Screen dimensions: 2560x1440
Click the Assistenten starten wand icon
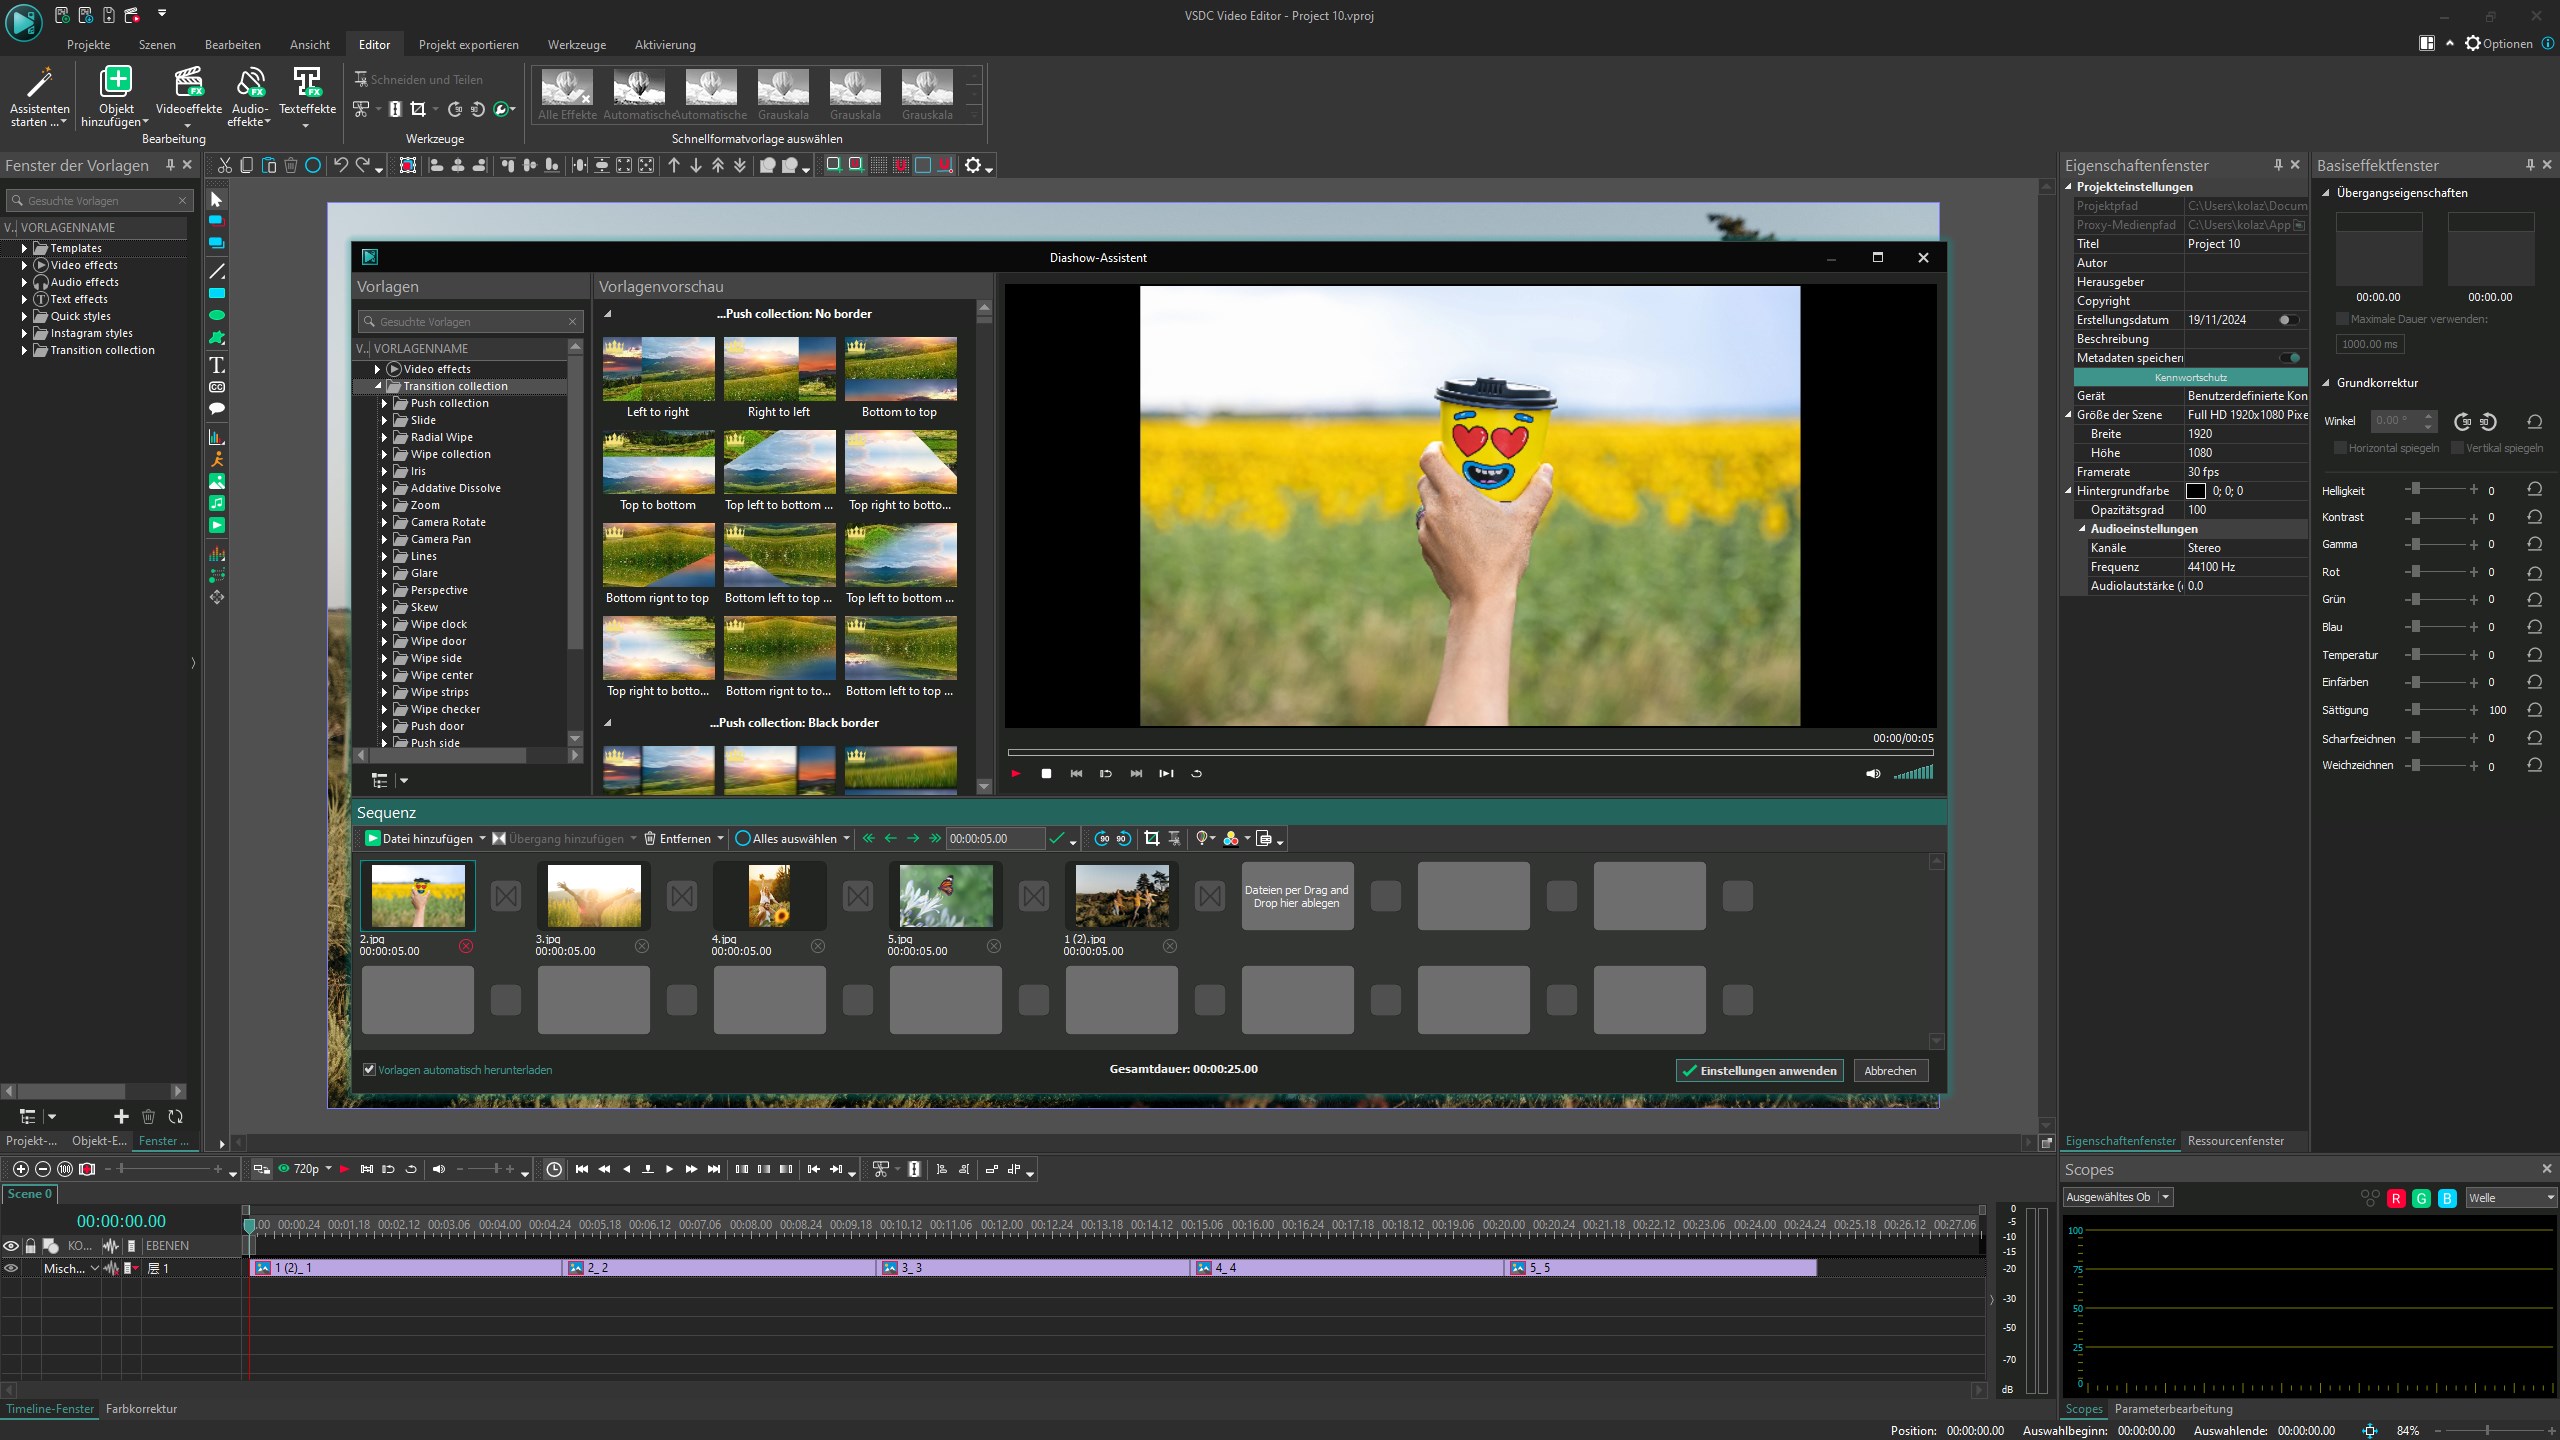click(40, 82)
